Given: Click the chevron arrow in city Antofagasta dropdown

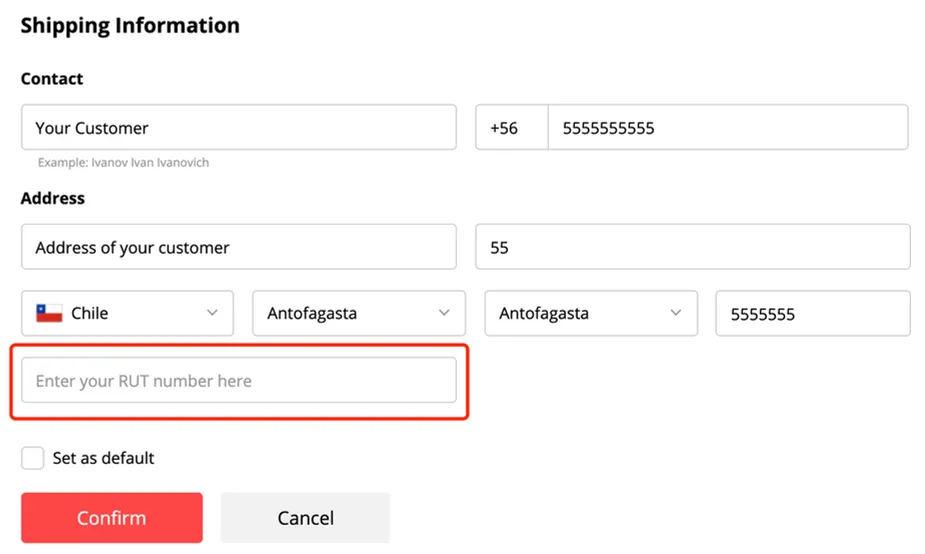Looking at the screenshot, I should (676, 313).
